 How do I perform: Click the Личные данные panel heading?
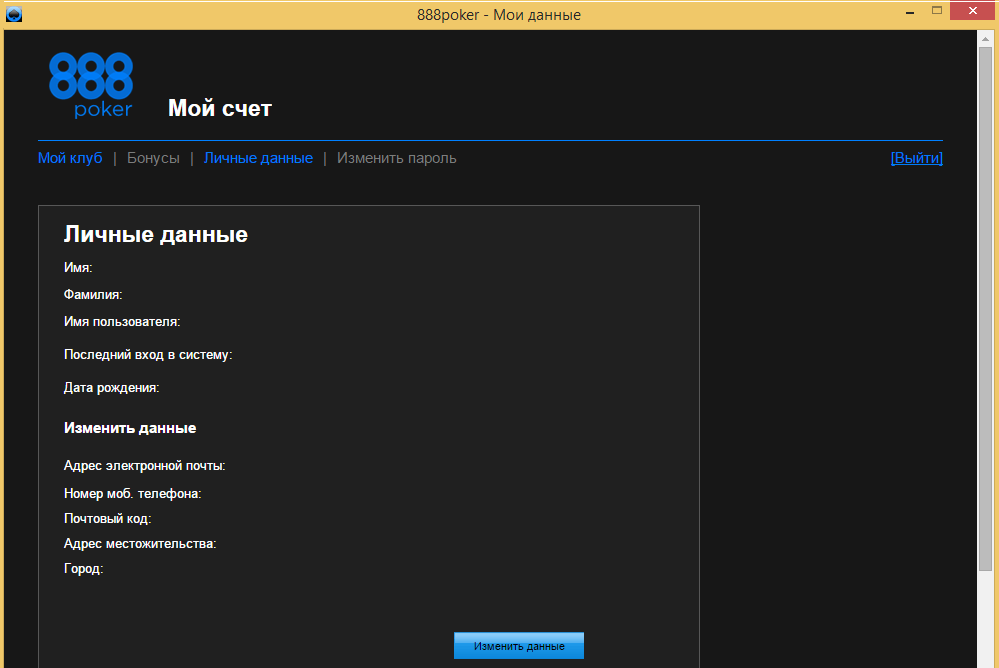(156, 235)
